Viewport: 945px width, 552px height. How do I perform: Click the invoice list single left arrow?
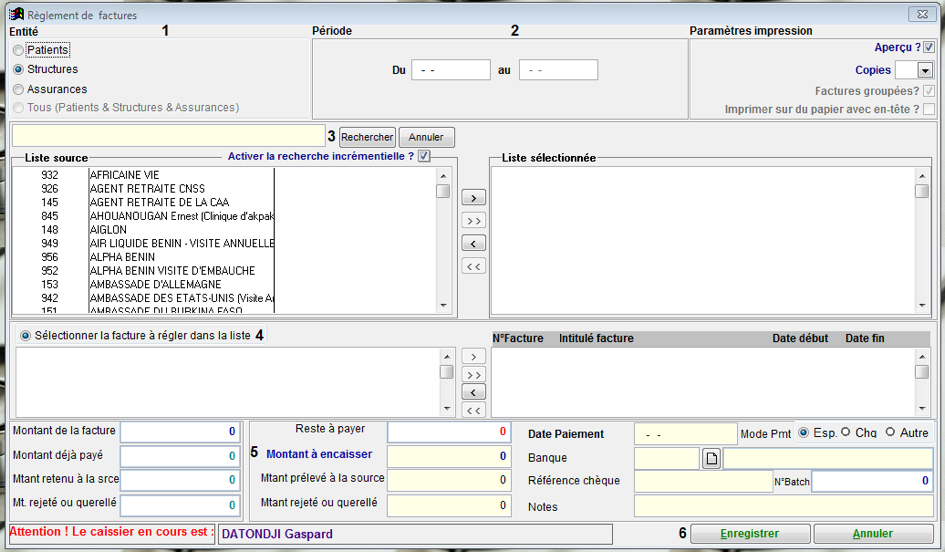point(473,392)
